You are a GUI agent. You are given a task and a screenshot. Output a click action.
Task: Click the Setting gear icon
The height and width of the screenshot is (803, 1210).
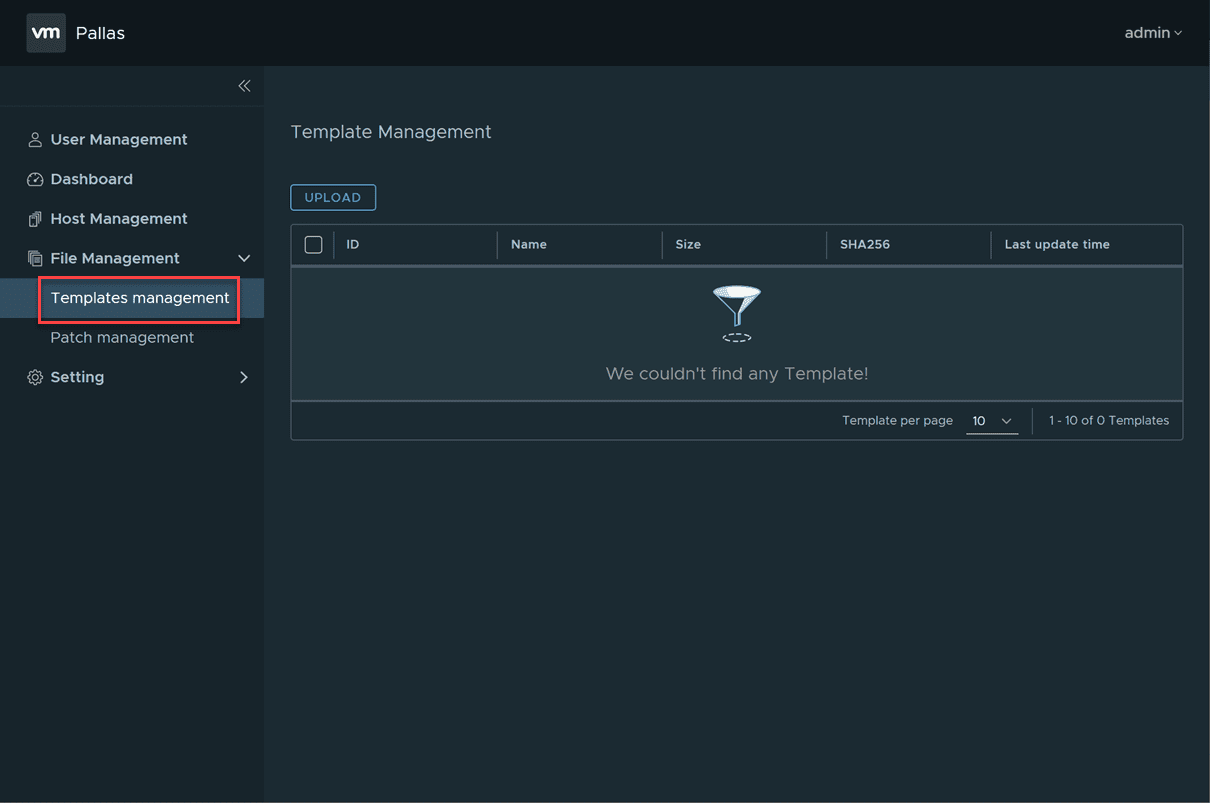click(35, 378)
